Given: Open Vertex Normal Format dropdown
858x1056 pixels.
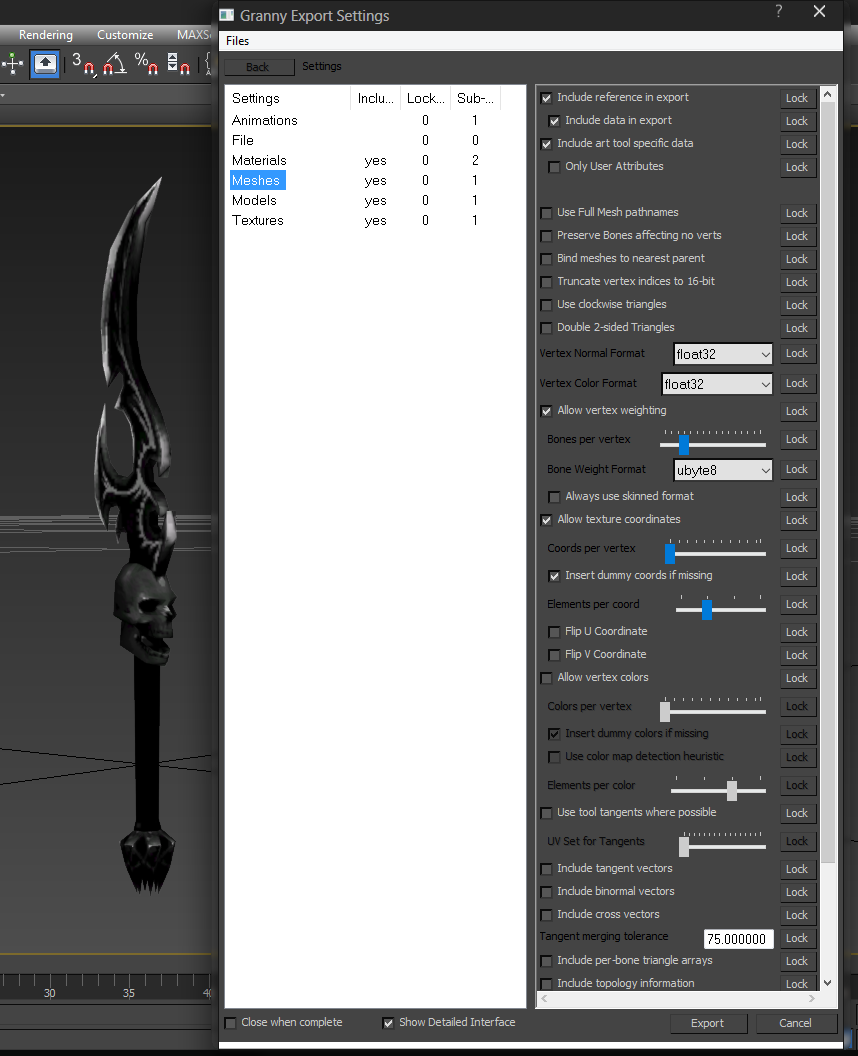Looking at the screenshot, I should click(723, 354).
